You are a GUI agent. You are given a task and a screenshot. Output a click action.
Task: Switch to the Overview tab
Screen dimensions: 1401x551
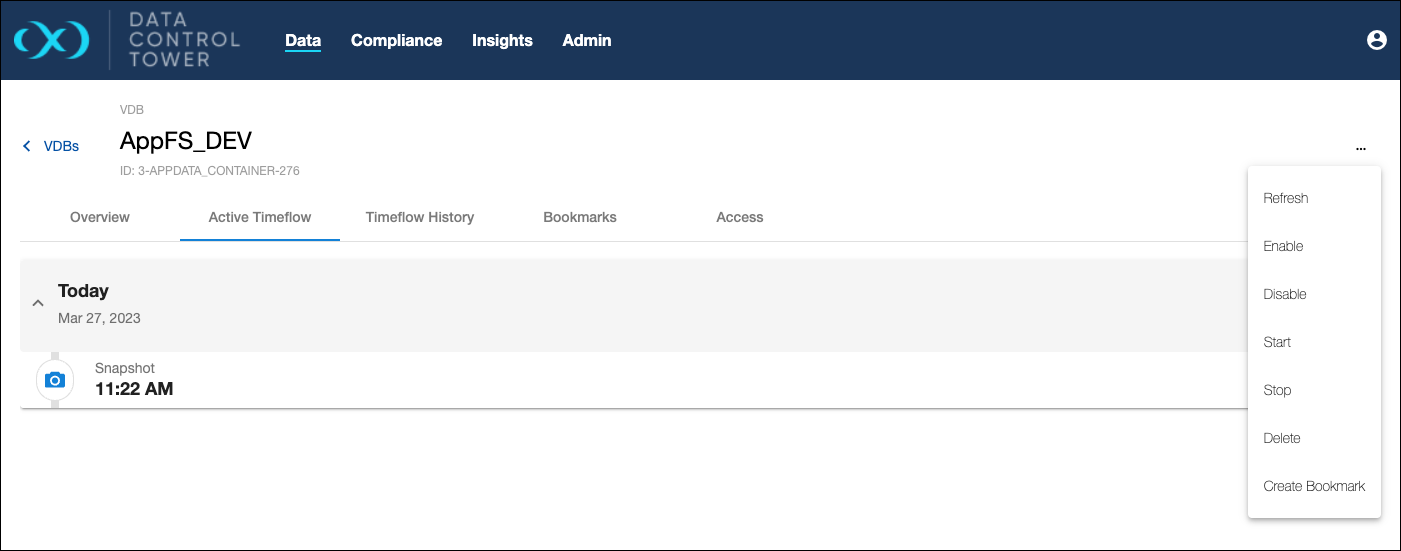pos(100,217)
